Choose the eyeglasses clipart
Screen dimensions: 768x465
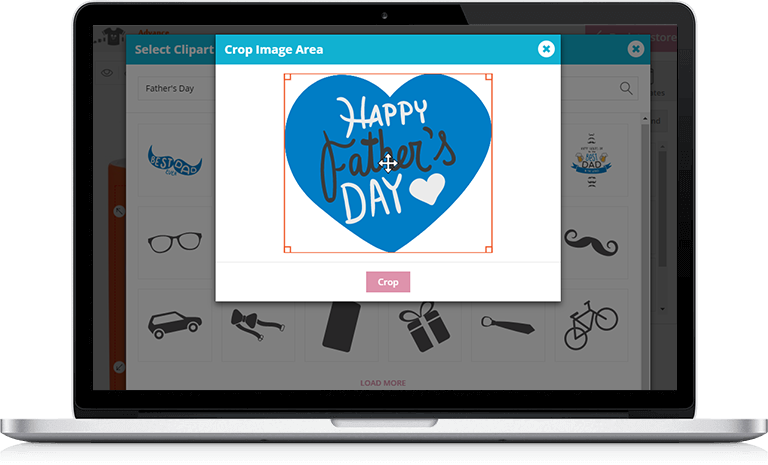(175, 243)
